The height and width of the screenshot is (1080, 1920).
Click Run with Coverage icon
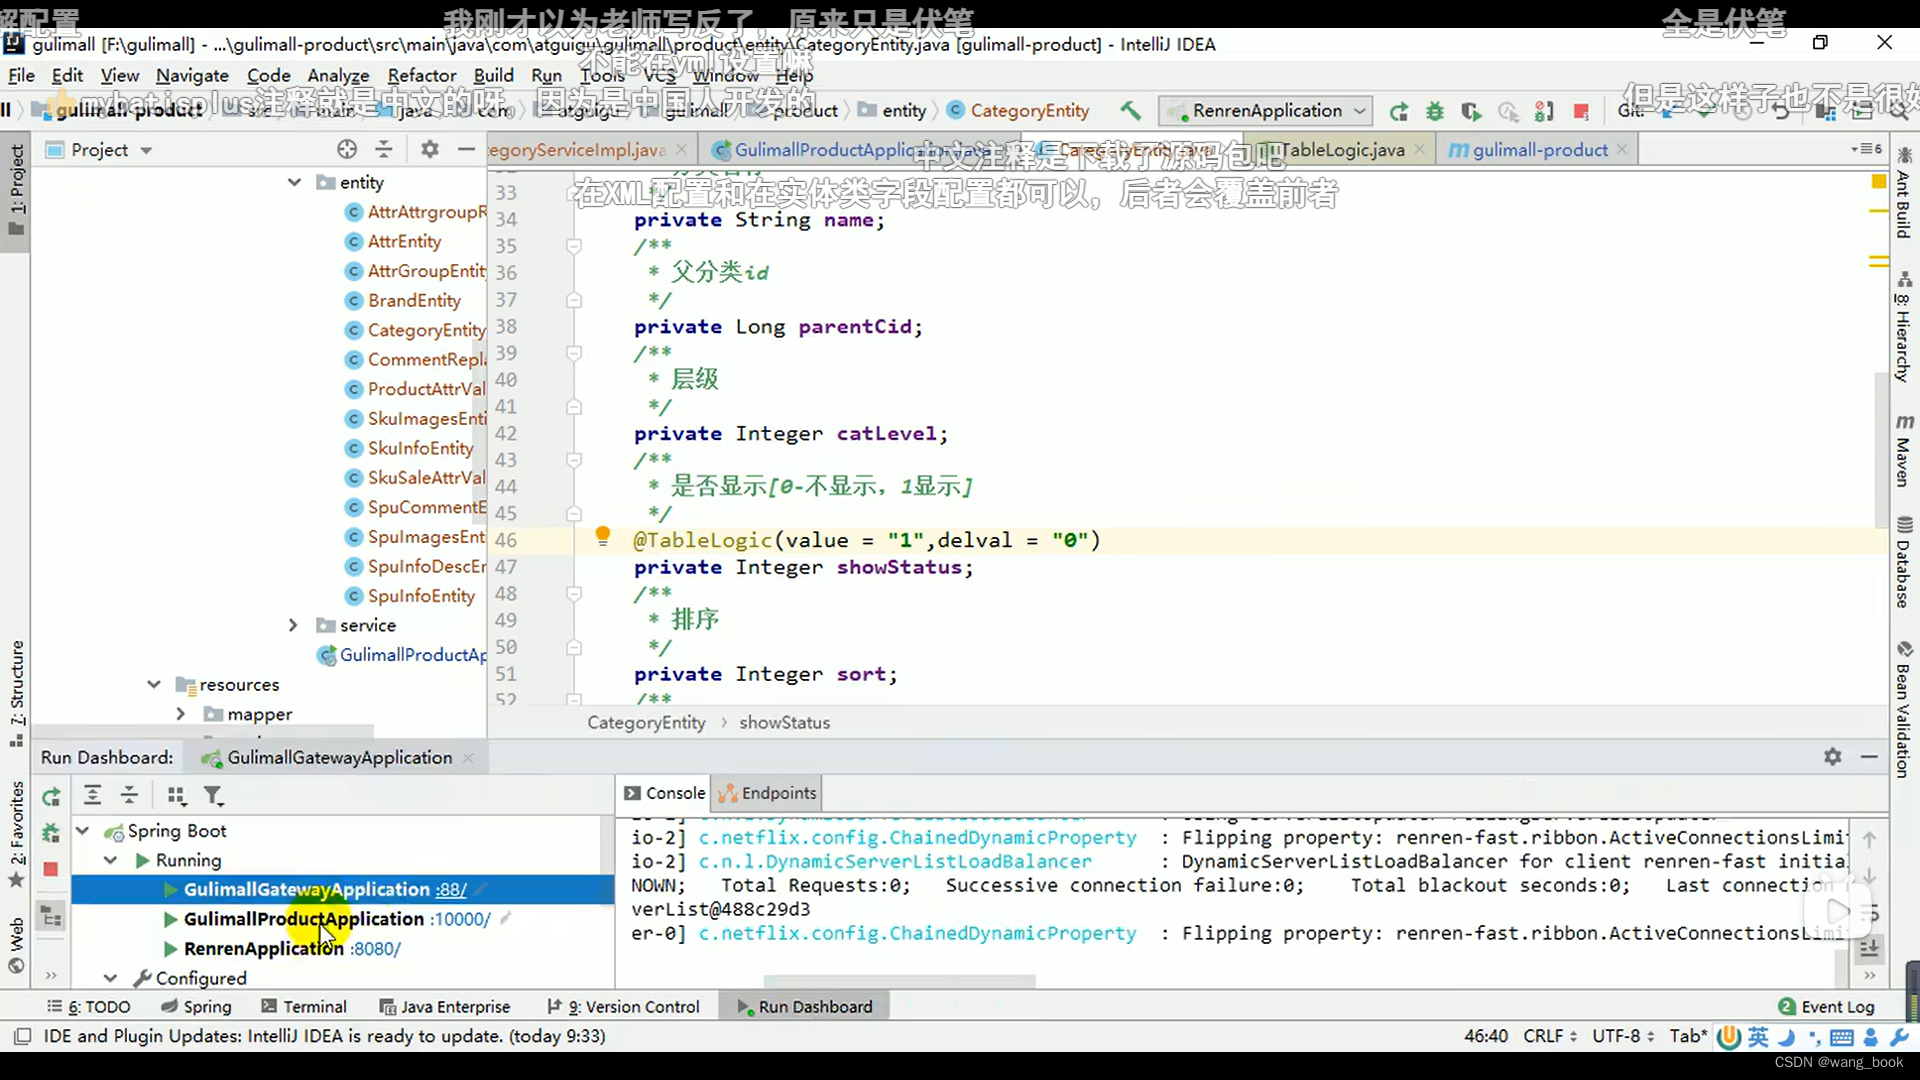[x=1470, y=111]
